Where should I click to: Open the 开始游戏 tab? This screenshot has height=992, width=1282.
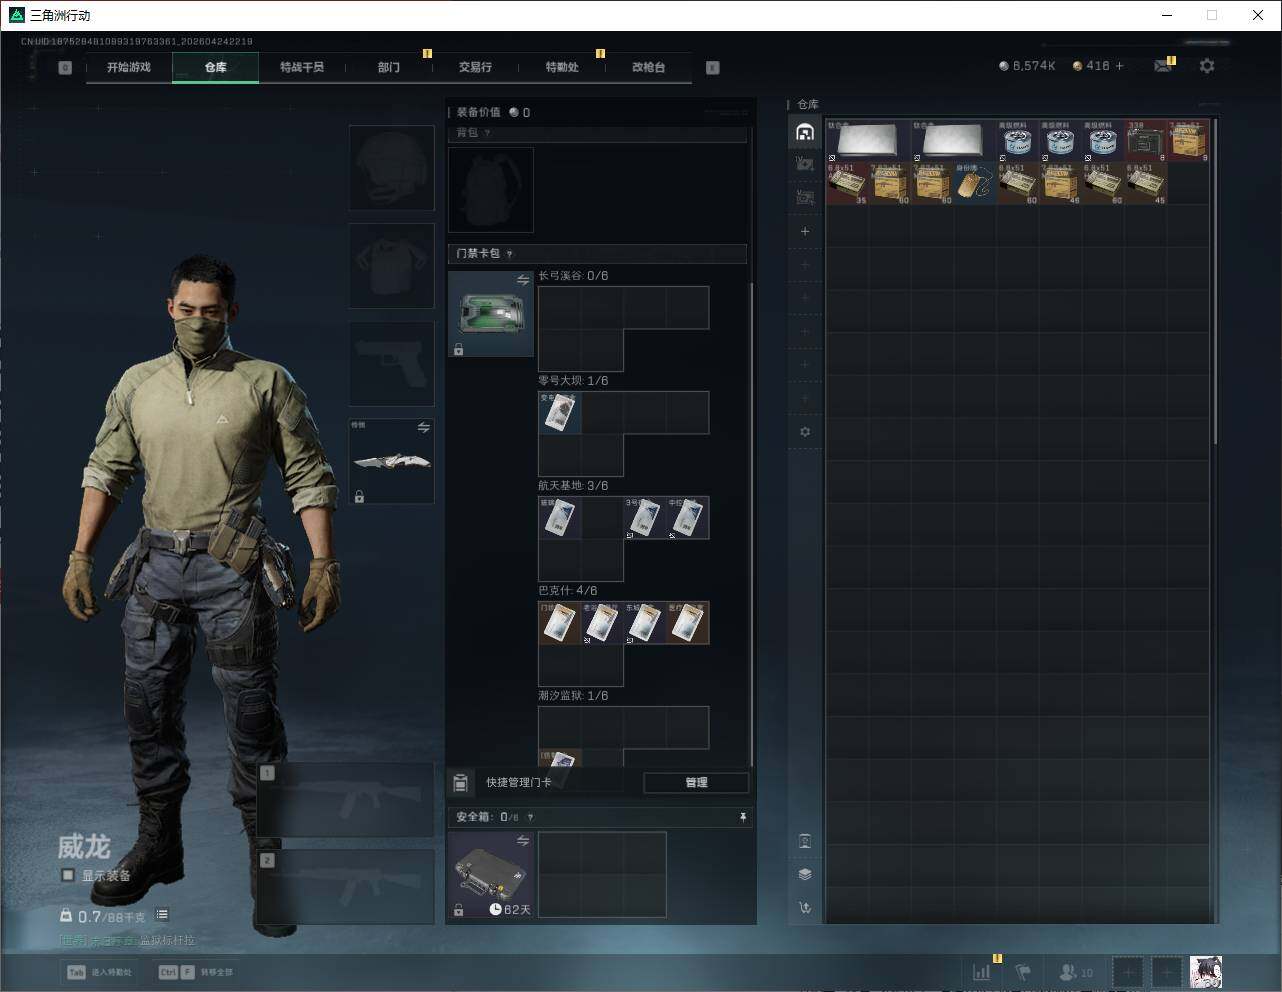click(x=129, y=67)
